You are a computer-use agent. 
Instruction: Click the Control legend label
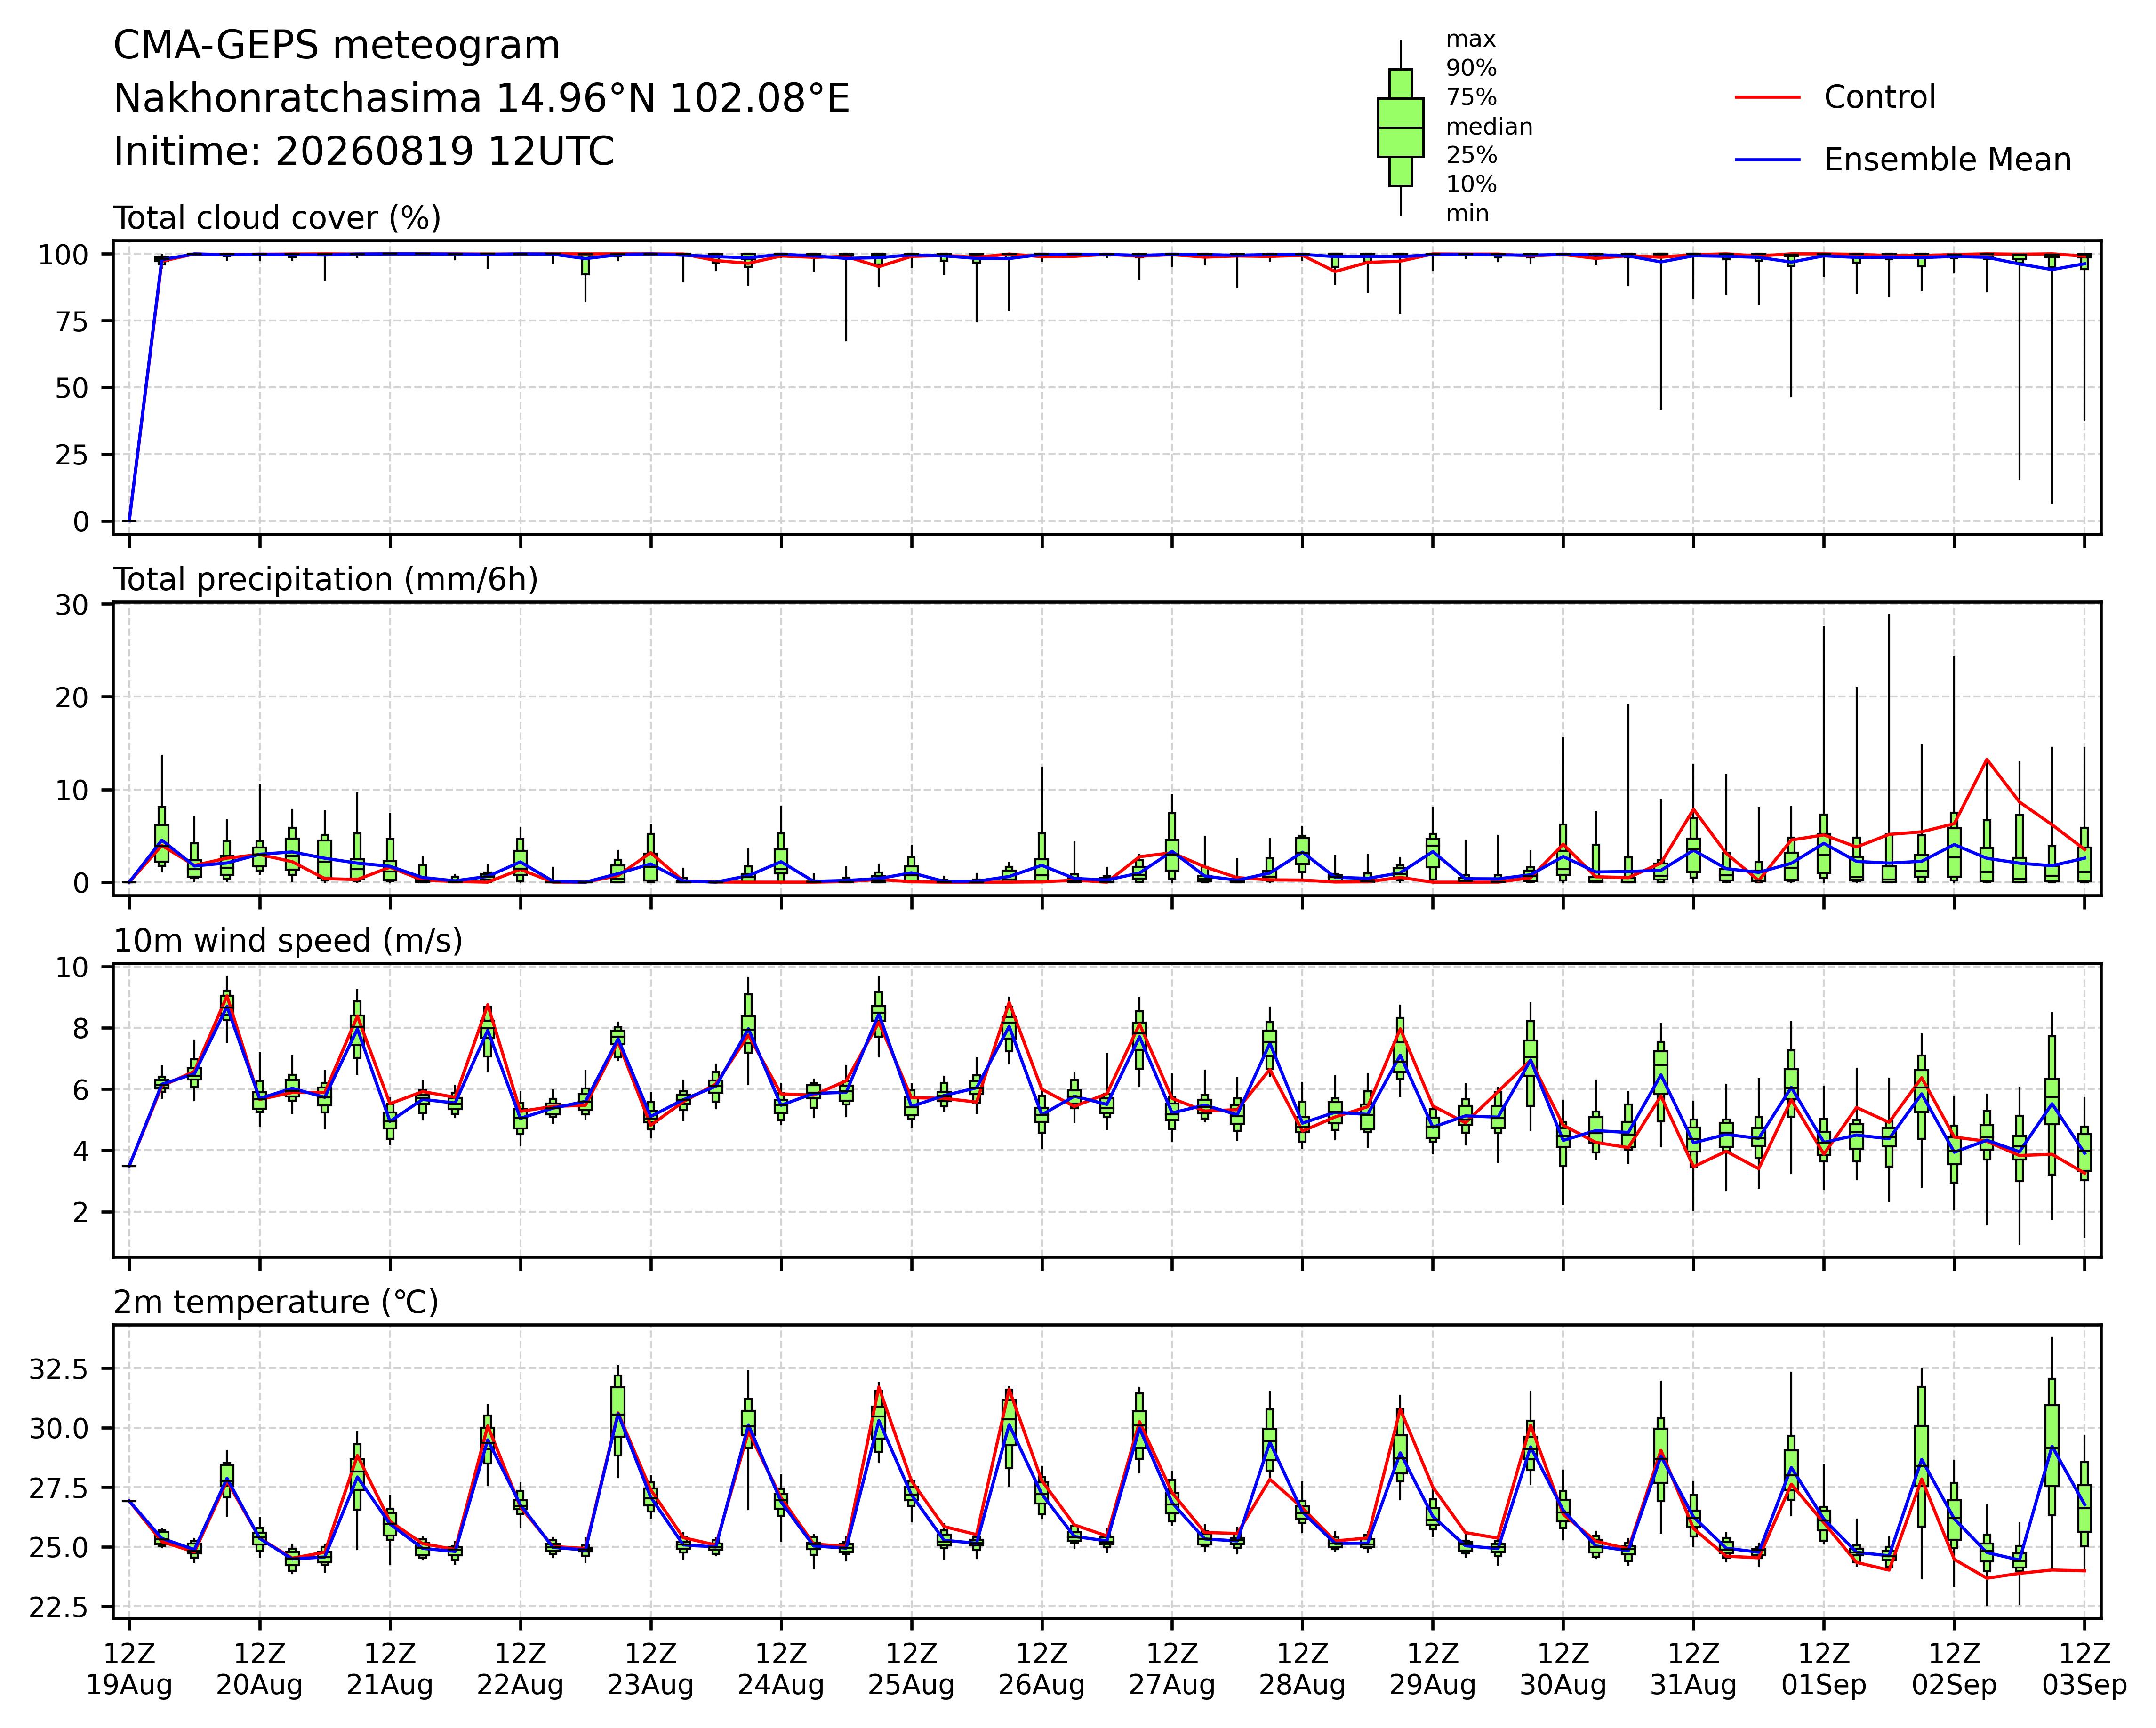[x=1880, y=98]
